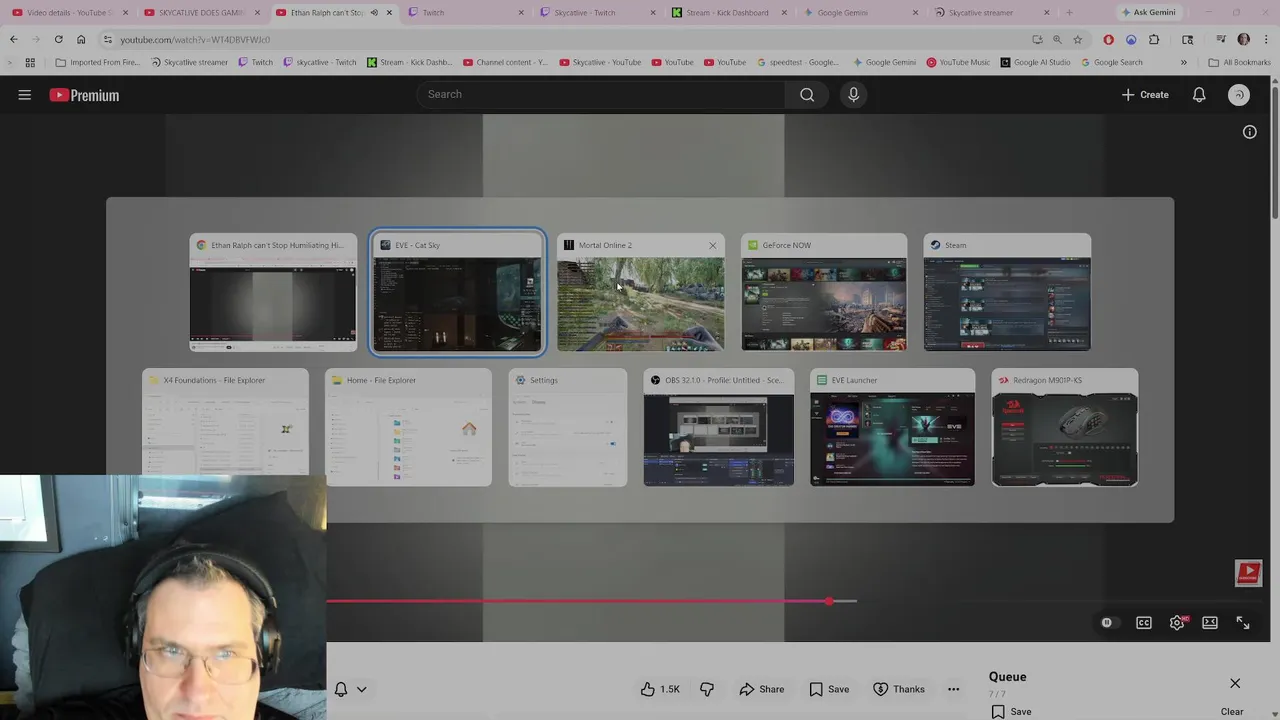
Task: Click the YouTube search magnifier button
Action: (x=807, y=94)
